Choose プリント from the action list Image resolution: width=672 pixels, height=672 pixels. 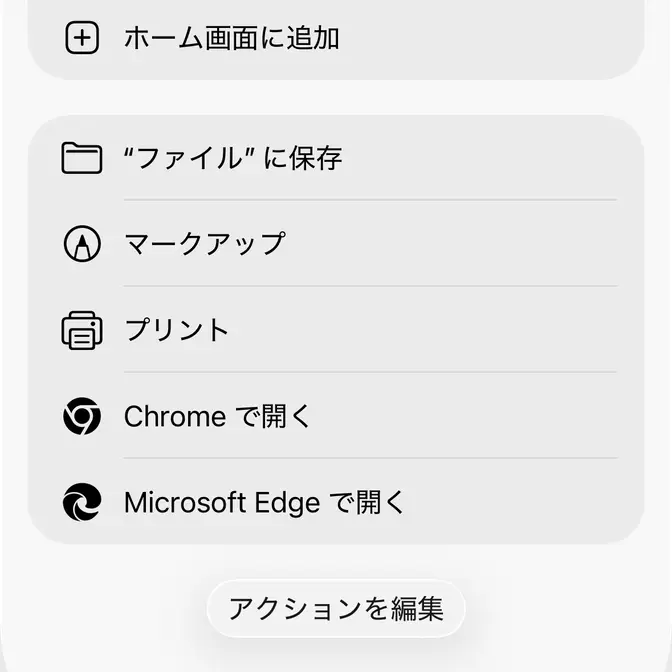coord(177,330)
